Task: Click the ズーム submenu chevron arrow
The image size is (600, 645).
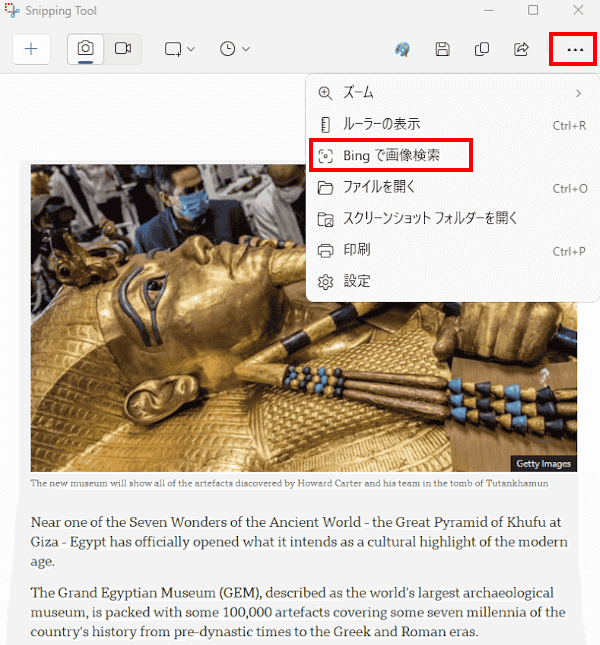Action: pyautogui.click(x=579, y=93)
